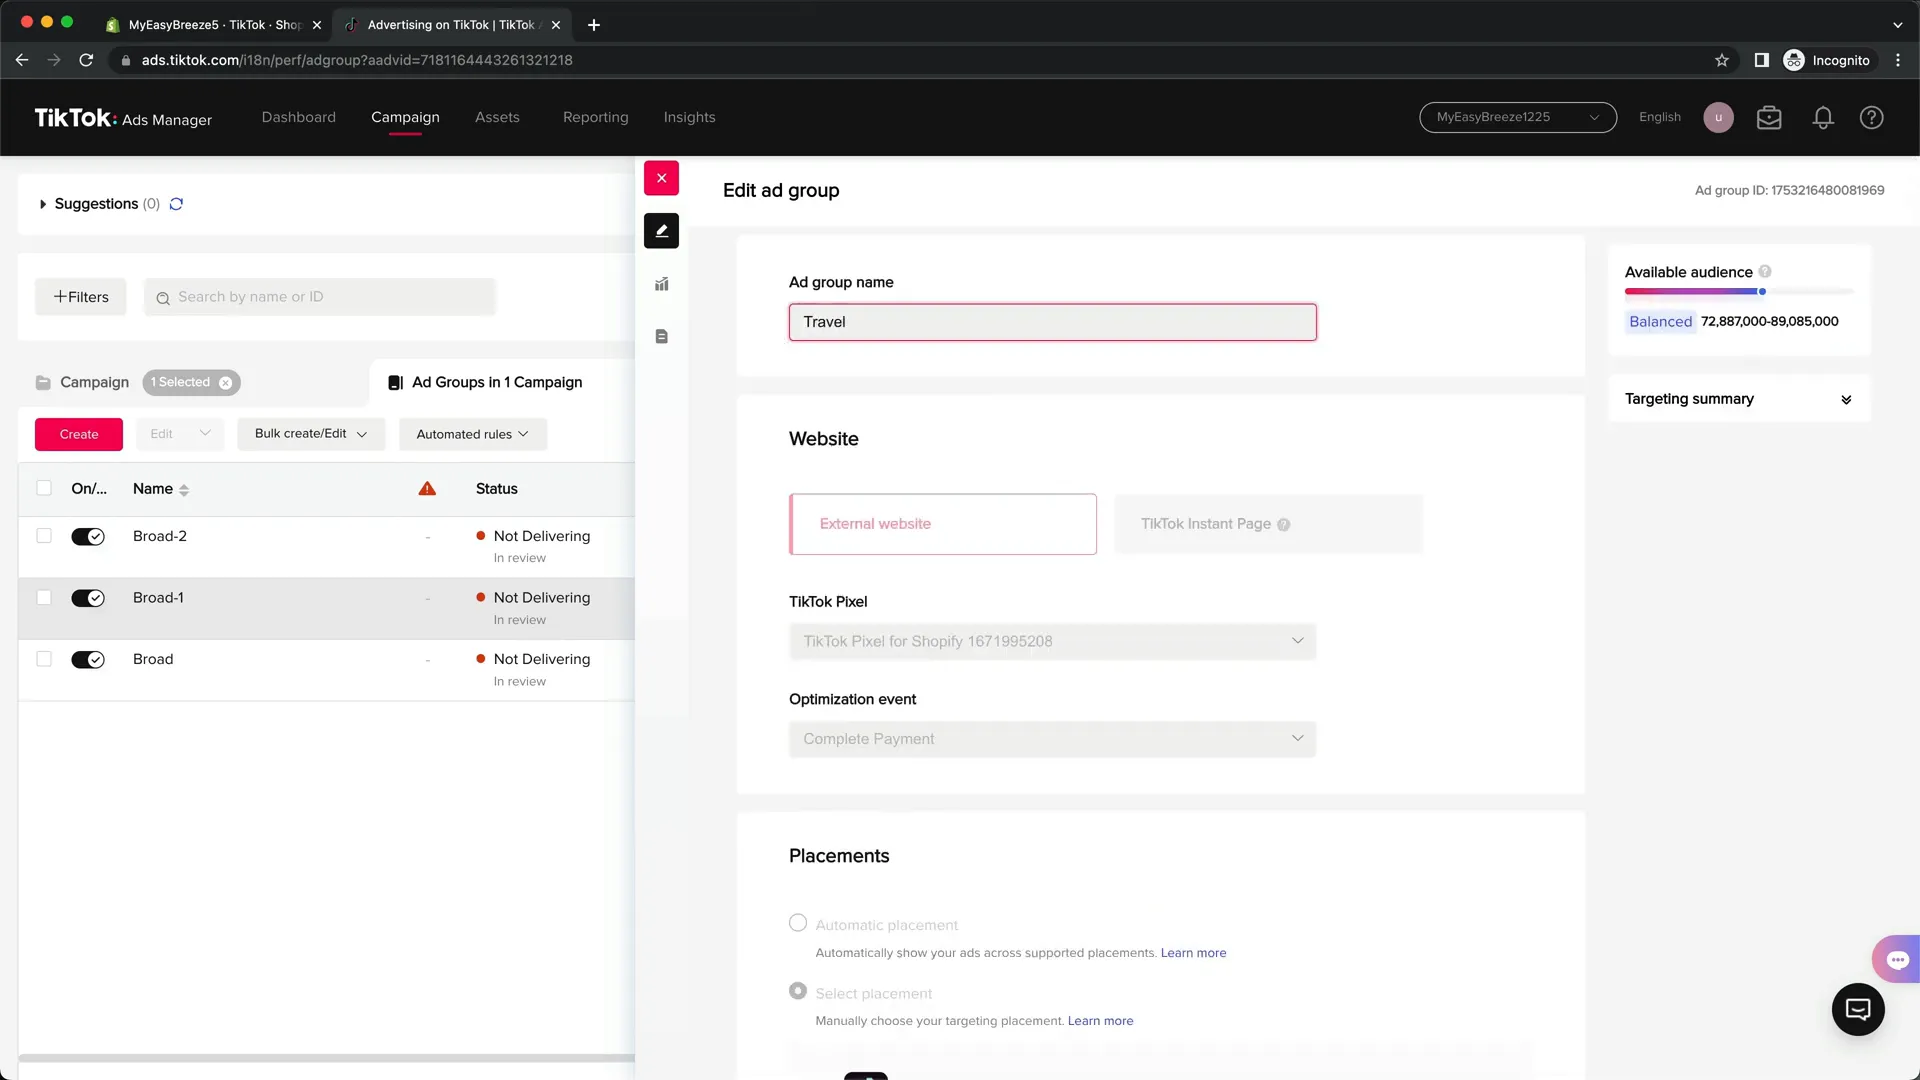Open a new browser tab
This screenshot has width=1920, height=1080.
point(594,25)
